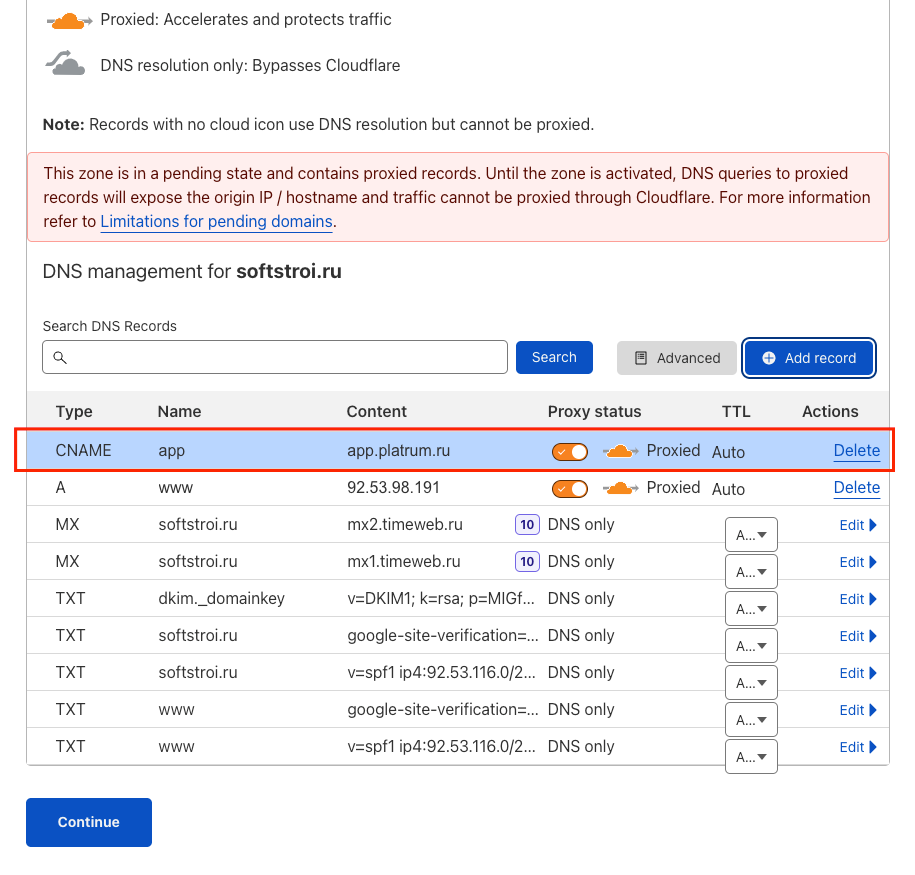Toggle proxy status for app CNAME record

570,452
